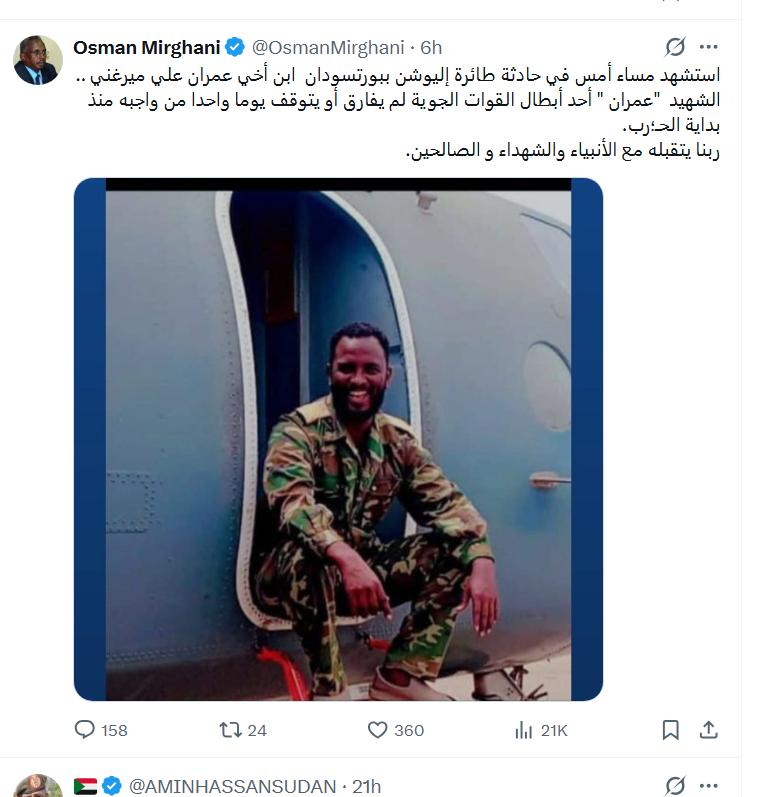Like the post with 360 likes

[395, 730]
